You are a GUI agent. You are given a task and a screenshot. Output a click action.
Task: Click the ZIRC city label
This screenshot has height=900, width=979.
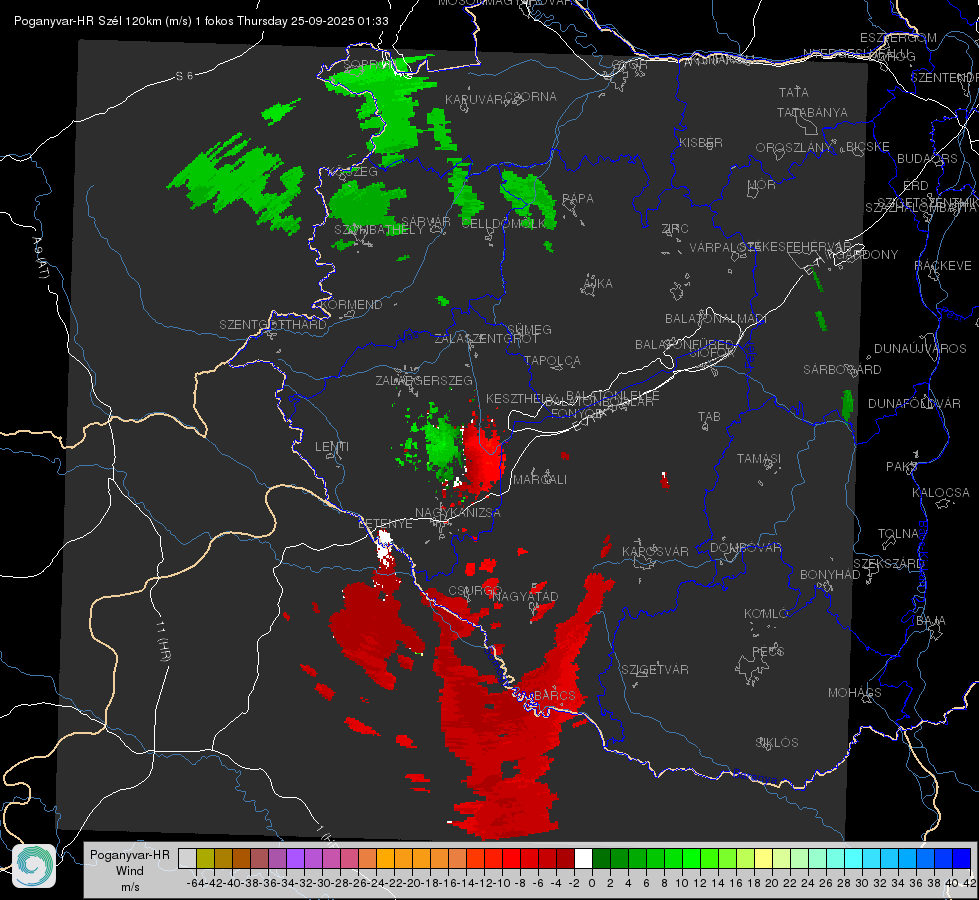pyautogui.click(x=675, y=229)
